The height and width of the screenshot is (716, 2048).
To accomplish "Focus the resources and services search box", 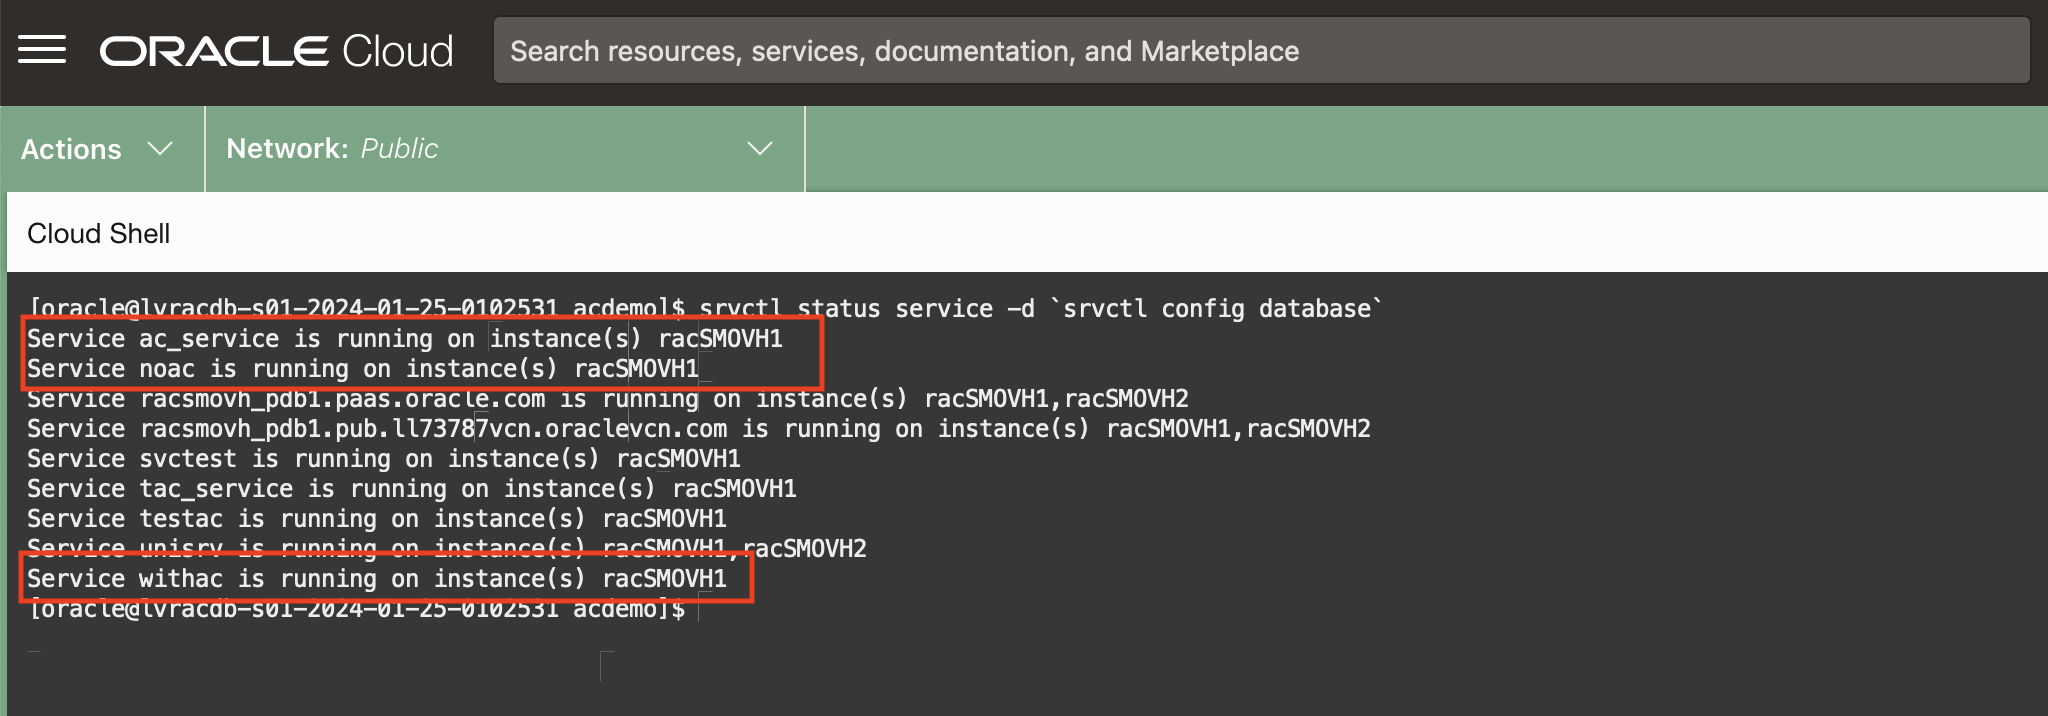I will [1260, 51].
